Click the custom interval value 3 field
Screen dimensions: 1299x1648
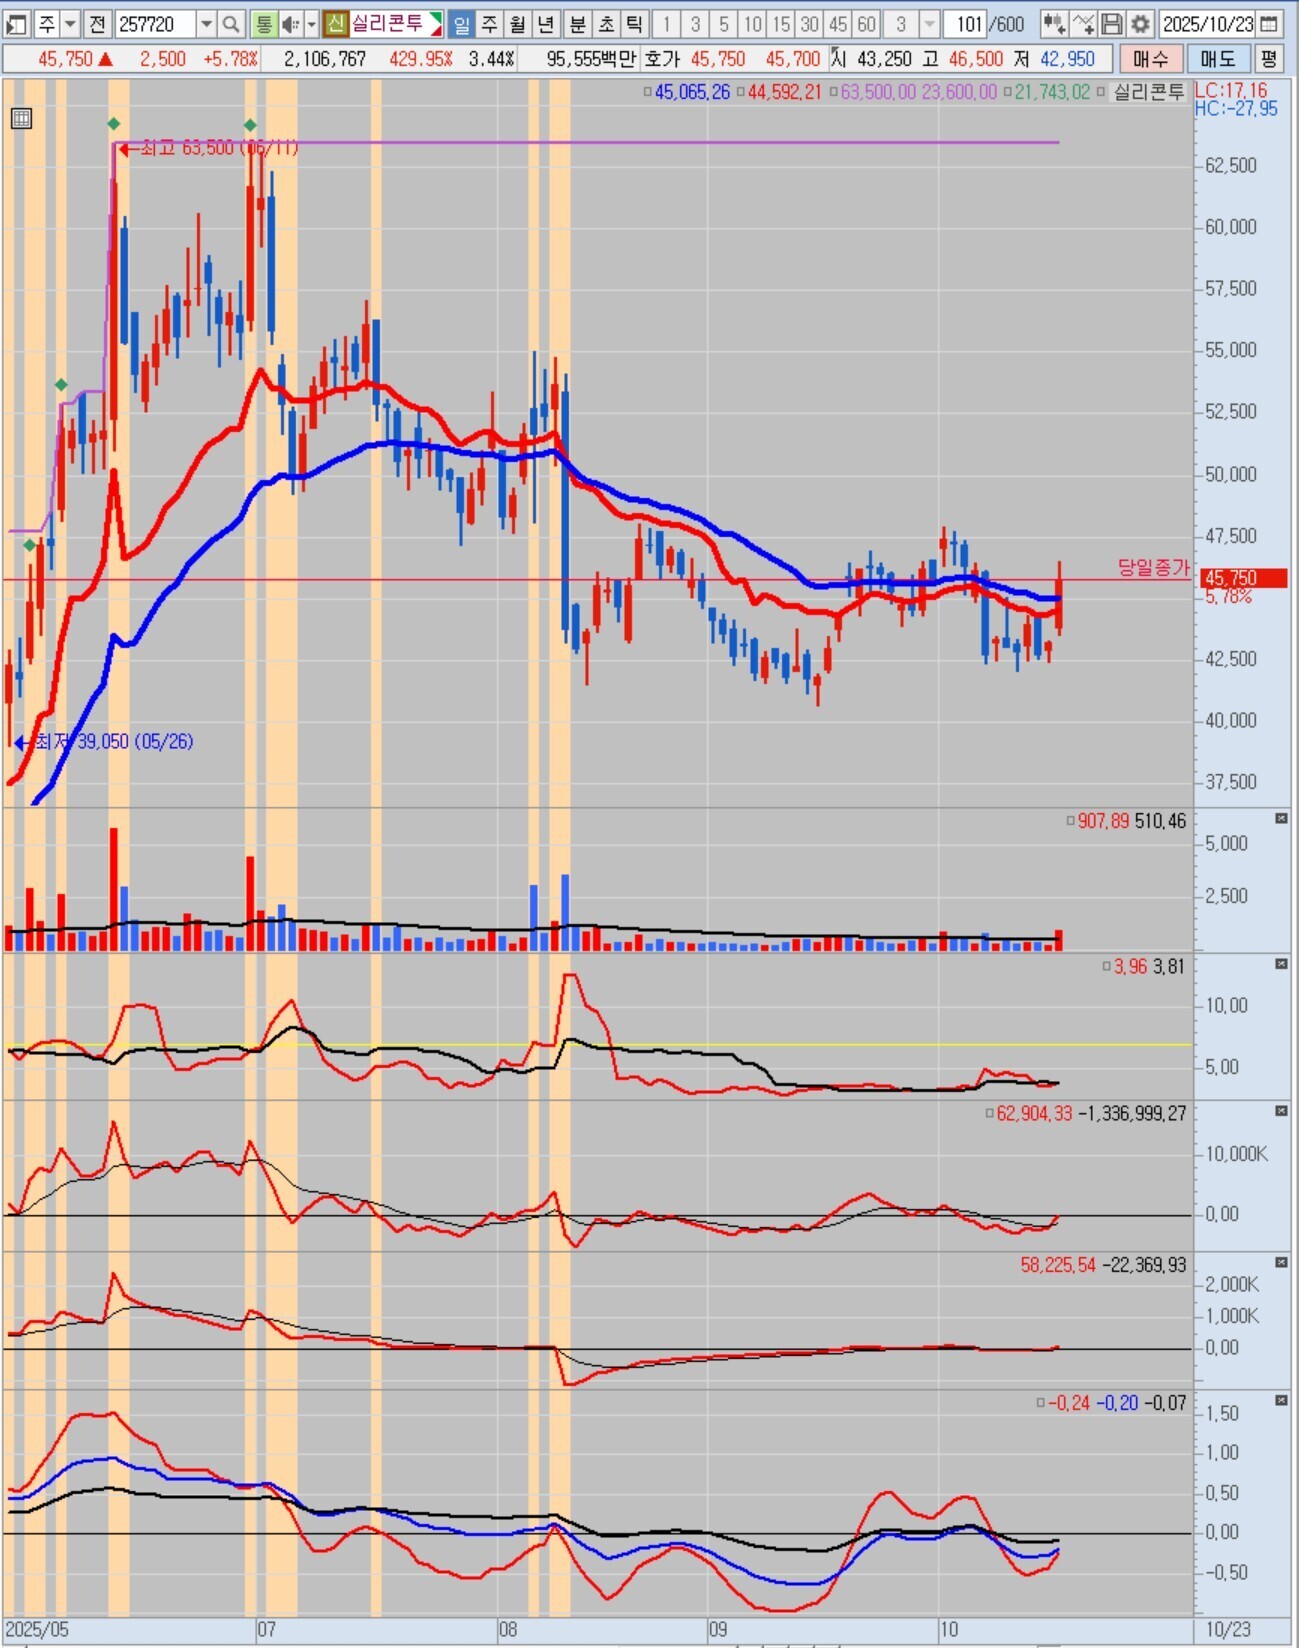[901, 23]
